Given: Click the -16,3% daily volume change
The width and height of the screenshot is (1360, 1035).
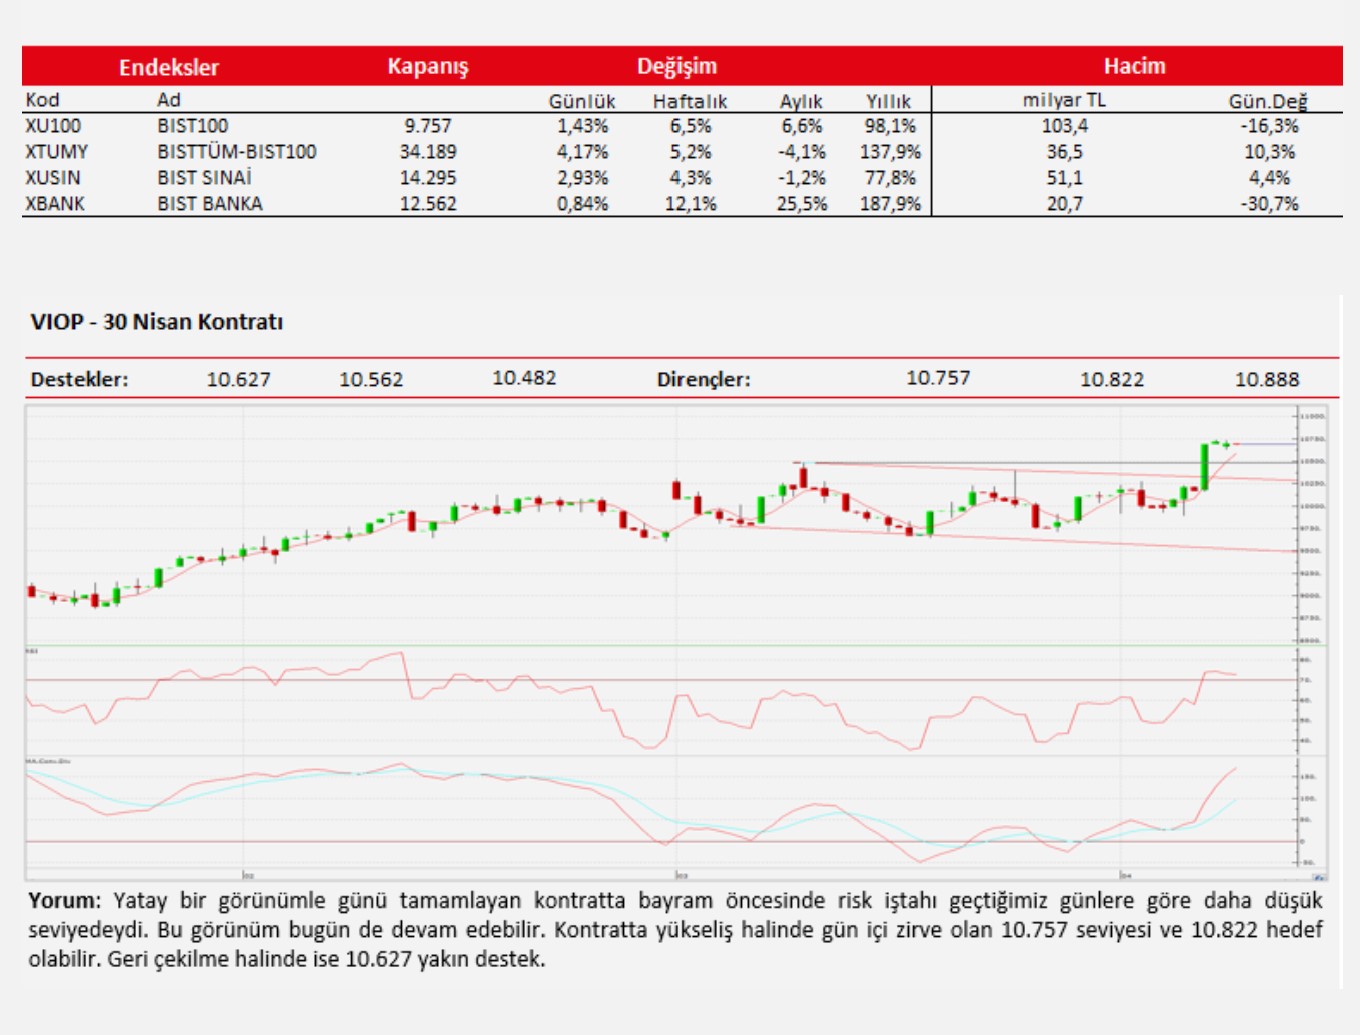Looking at the screenshot, I should pyautogui.click(x=1270, y=126).
